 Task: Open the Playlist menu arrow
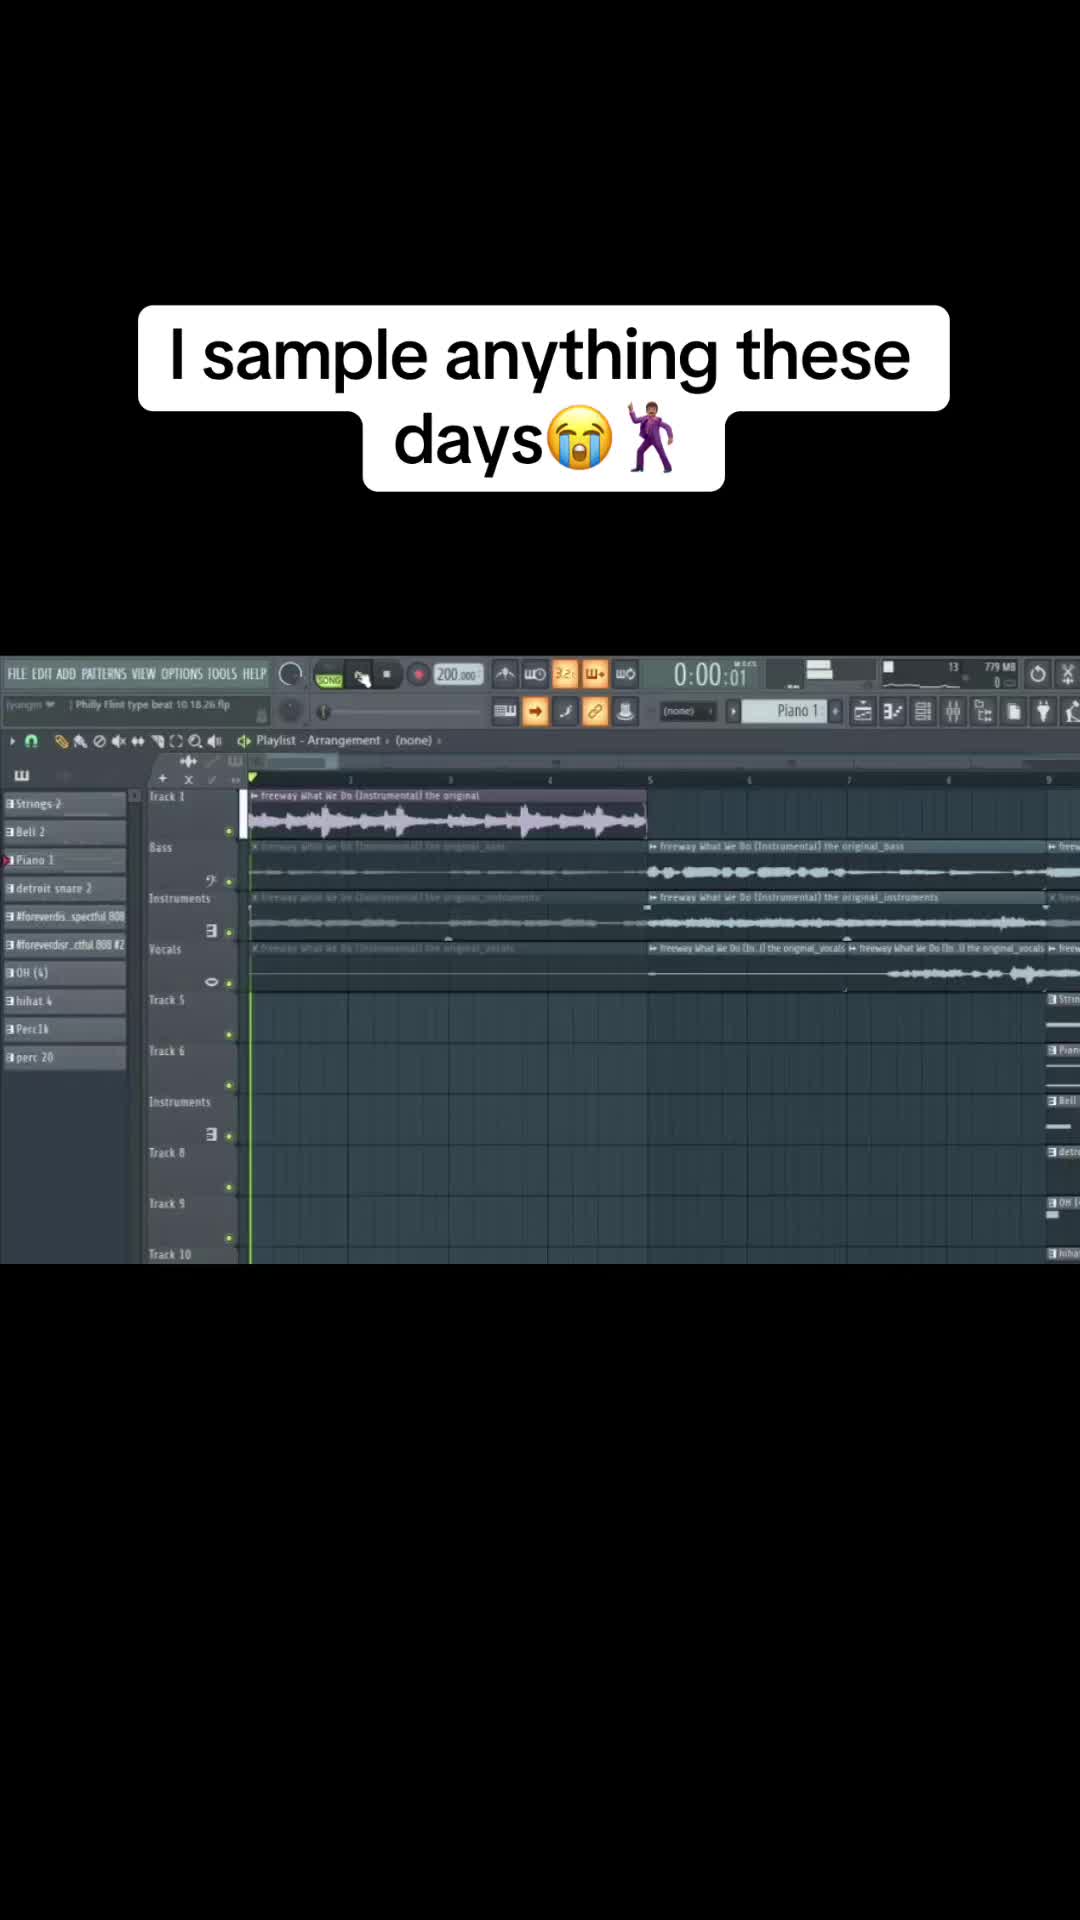click(12, 741)
